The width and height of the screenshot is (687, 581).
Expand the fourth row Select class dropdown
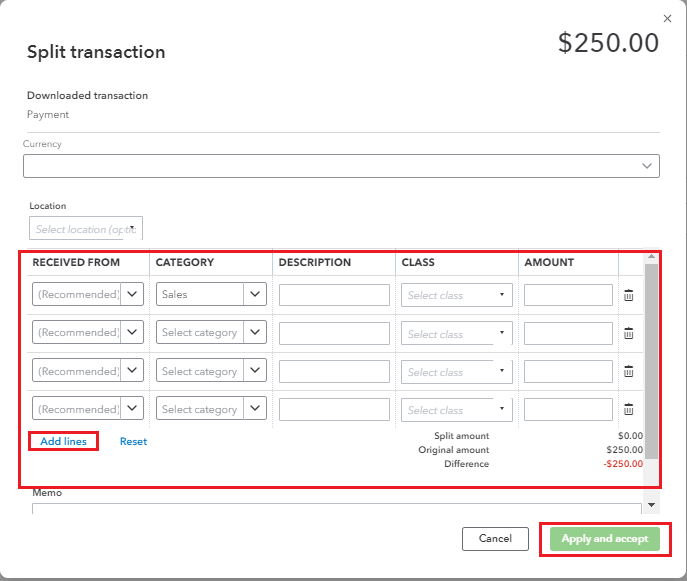(x=457, y=409)
